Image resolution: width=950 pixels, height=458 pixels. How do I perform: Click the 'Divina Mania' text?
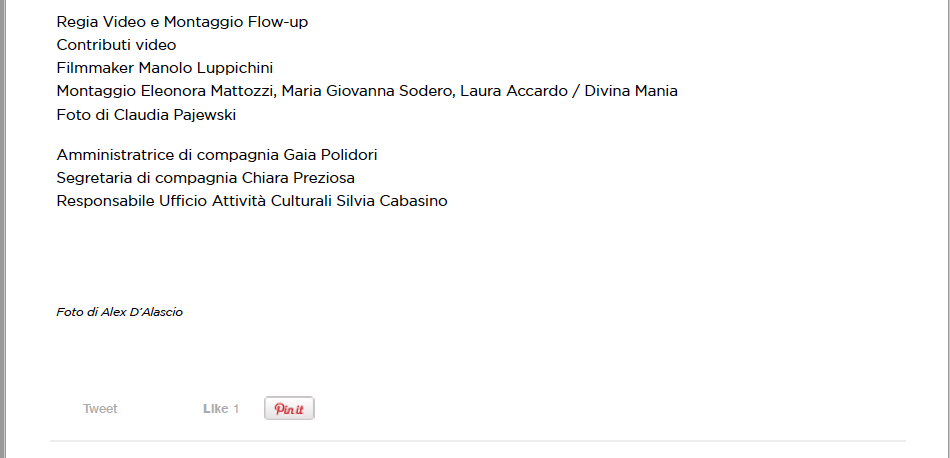(x=631, y=91)
